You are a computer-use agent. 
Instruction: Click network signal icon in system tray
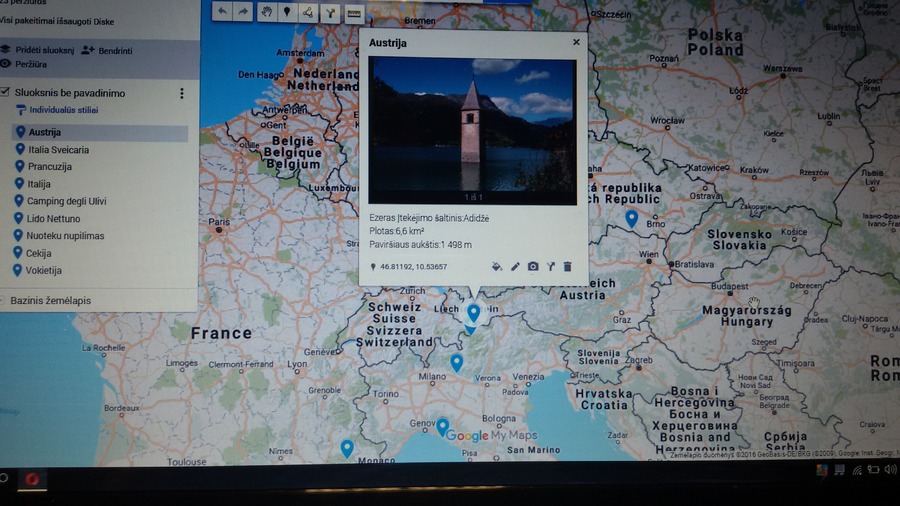tap(857, 470)
